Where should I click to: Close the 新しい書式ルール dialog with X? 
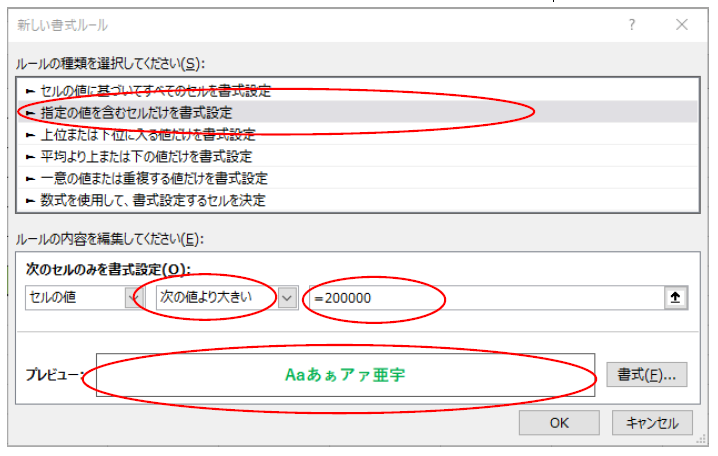click(681, 25)
